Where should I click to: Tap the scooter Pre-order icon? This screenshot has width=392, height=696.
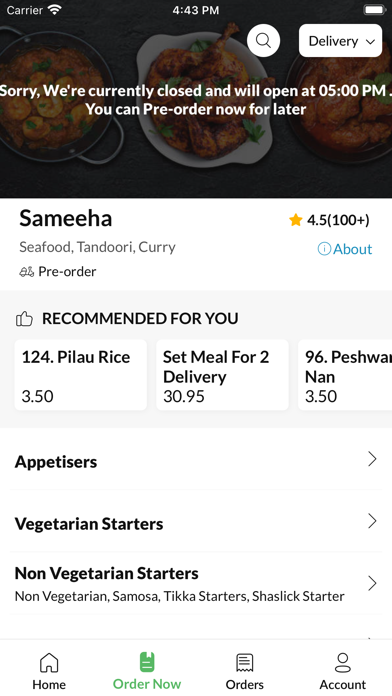pyautogui.click(x=27, y=272)
